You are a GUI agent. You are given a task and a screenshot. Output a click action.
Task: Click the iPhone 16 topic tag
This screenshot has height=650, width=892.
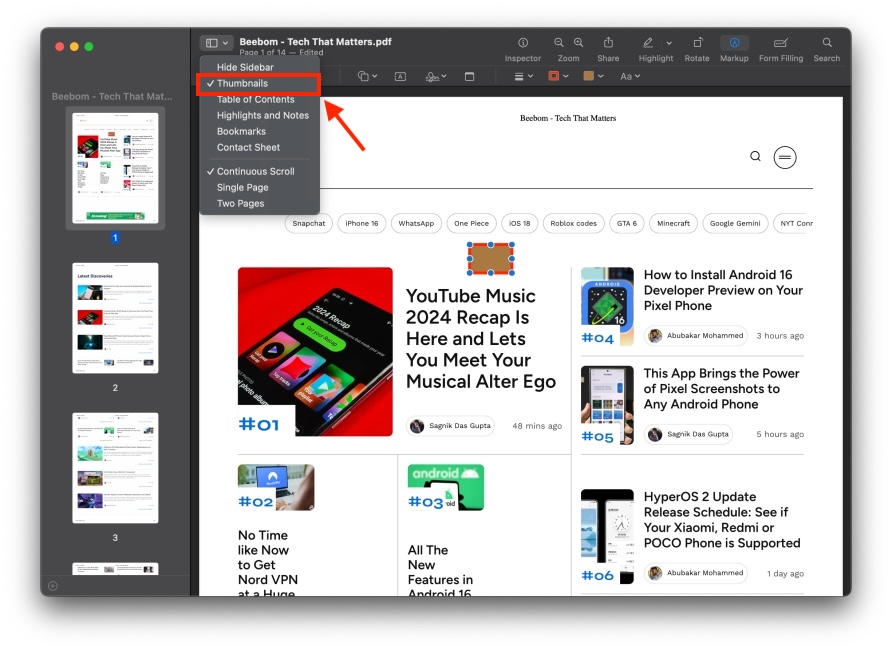coord(361,223)
